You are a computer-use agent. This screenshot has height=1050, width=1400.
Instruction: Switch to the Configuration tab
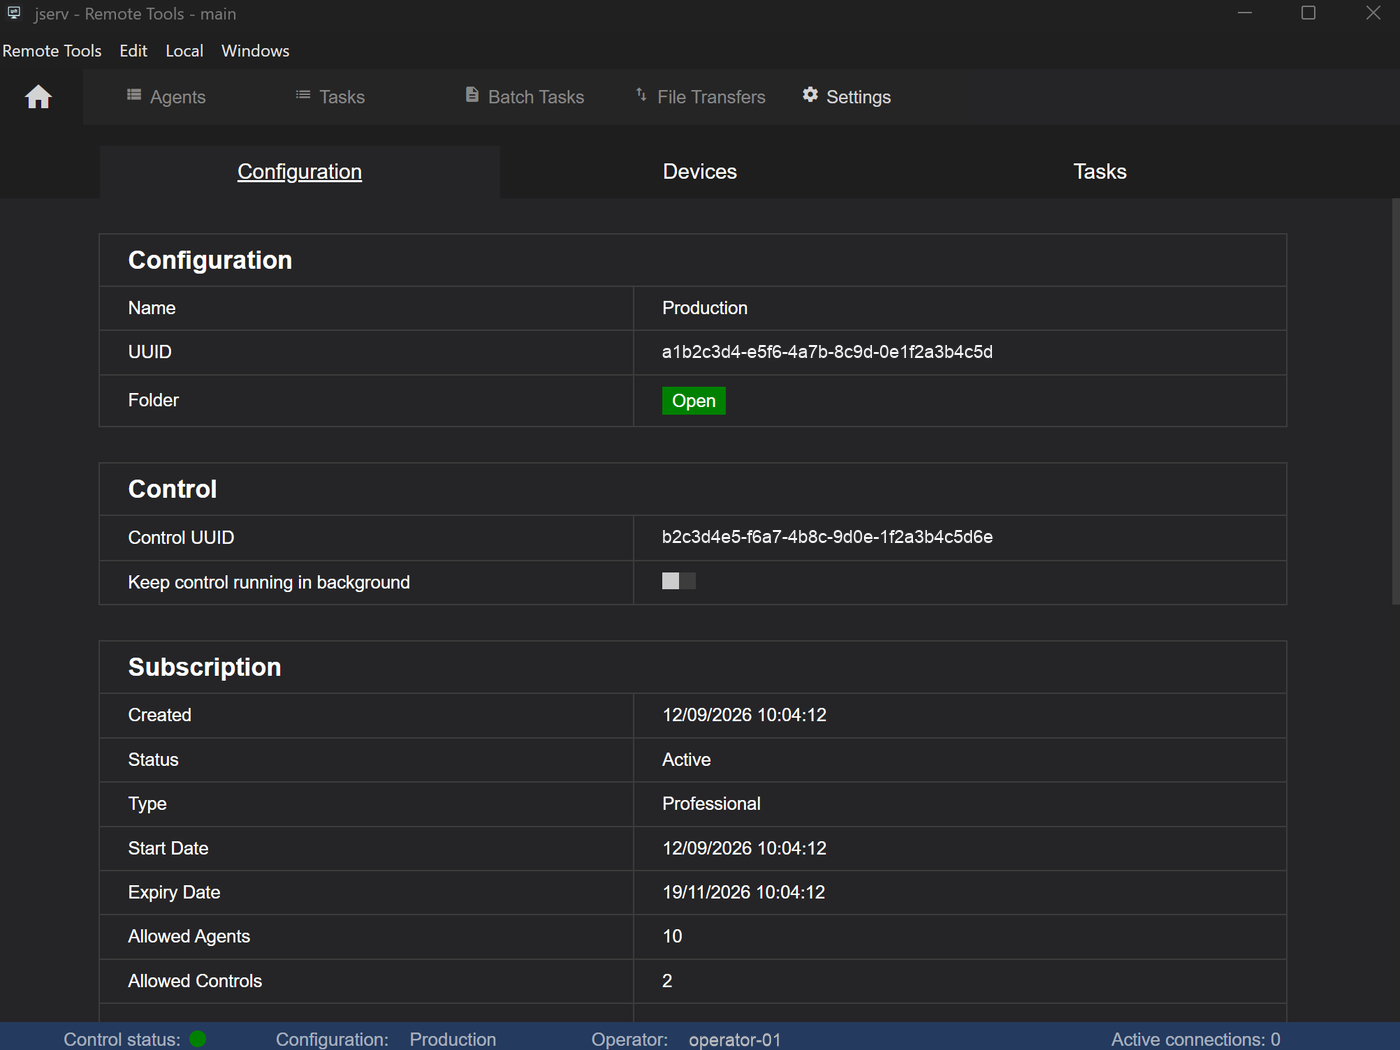(x=300, y=172)
